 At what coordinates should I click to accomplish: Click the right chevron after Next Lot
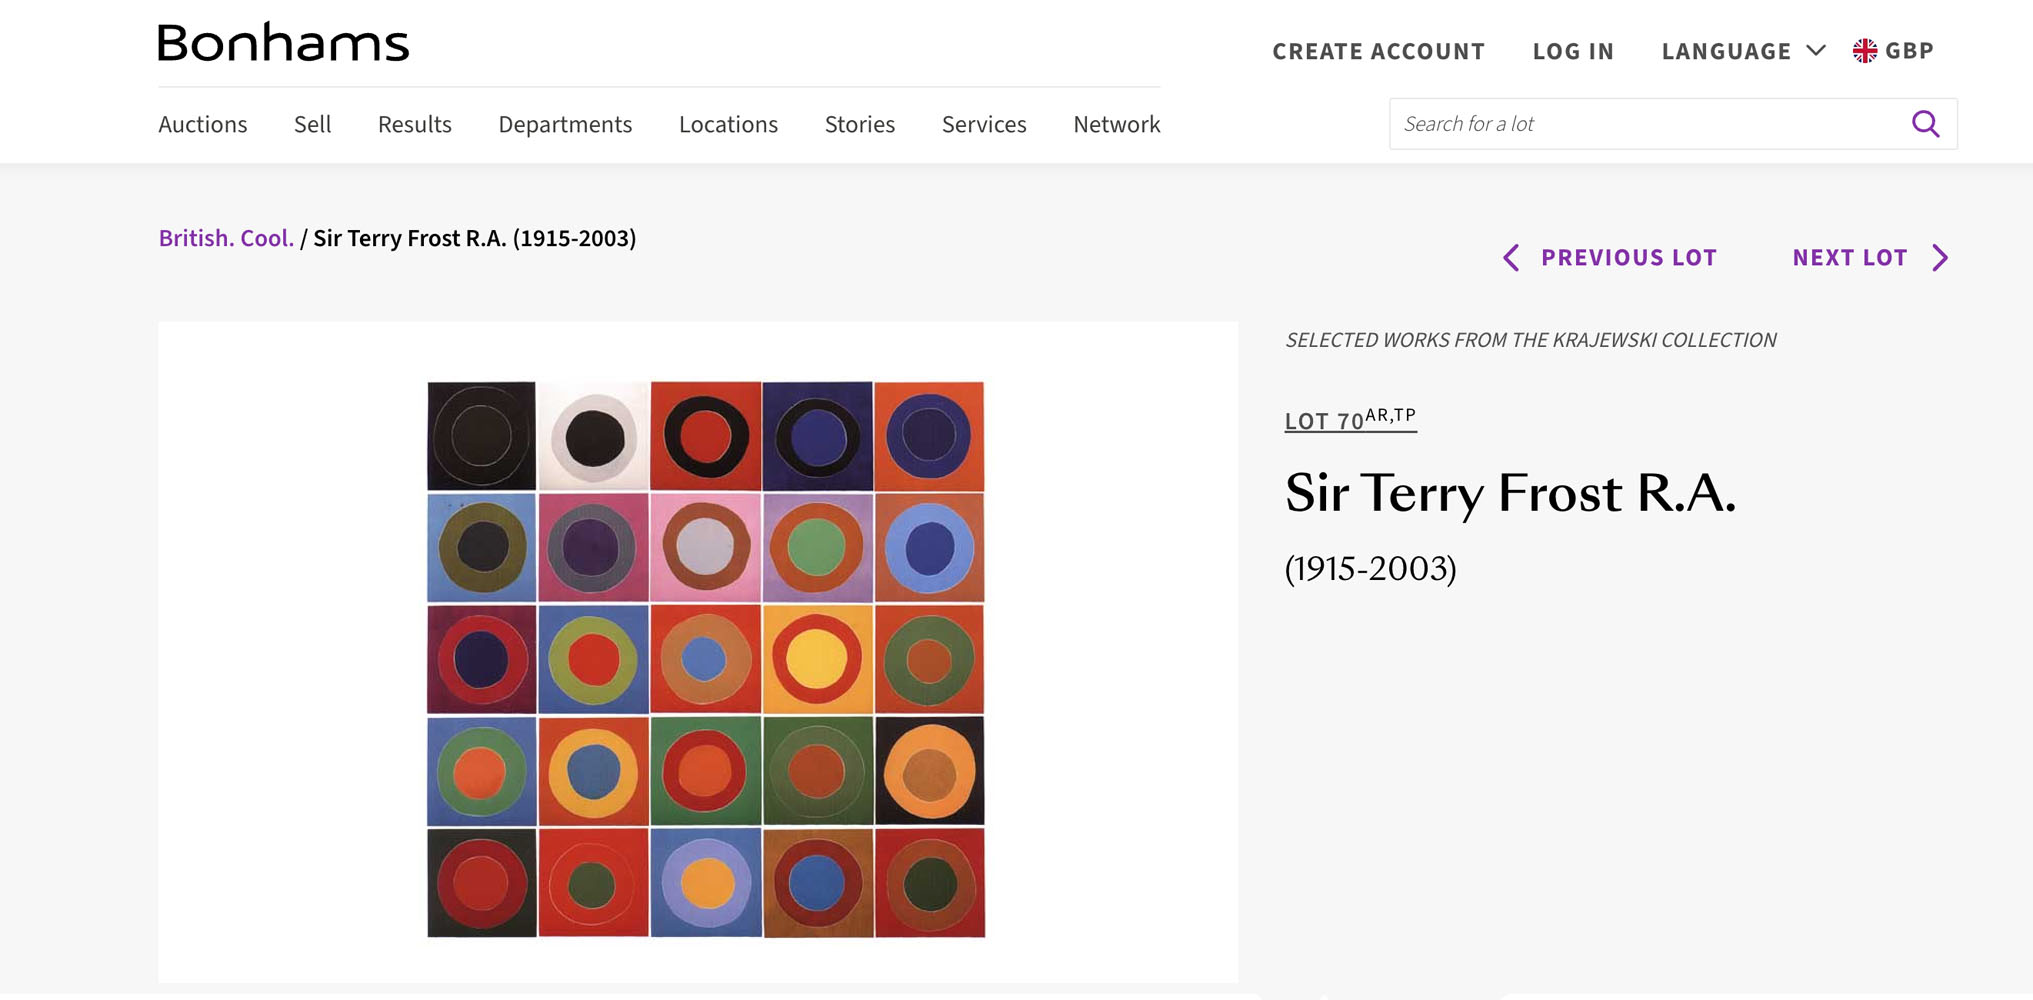pyautogui.click(x=1940, y=258)
